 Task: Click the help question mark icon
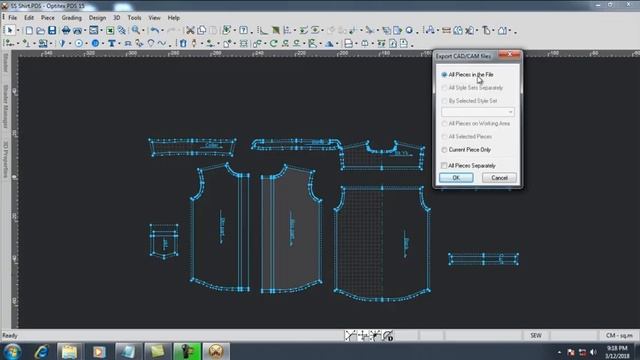click(243, 30)
